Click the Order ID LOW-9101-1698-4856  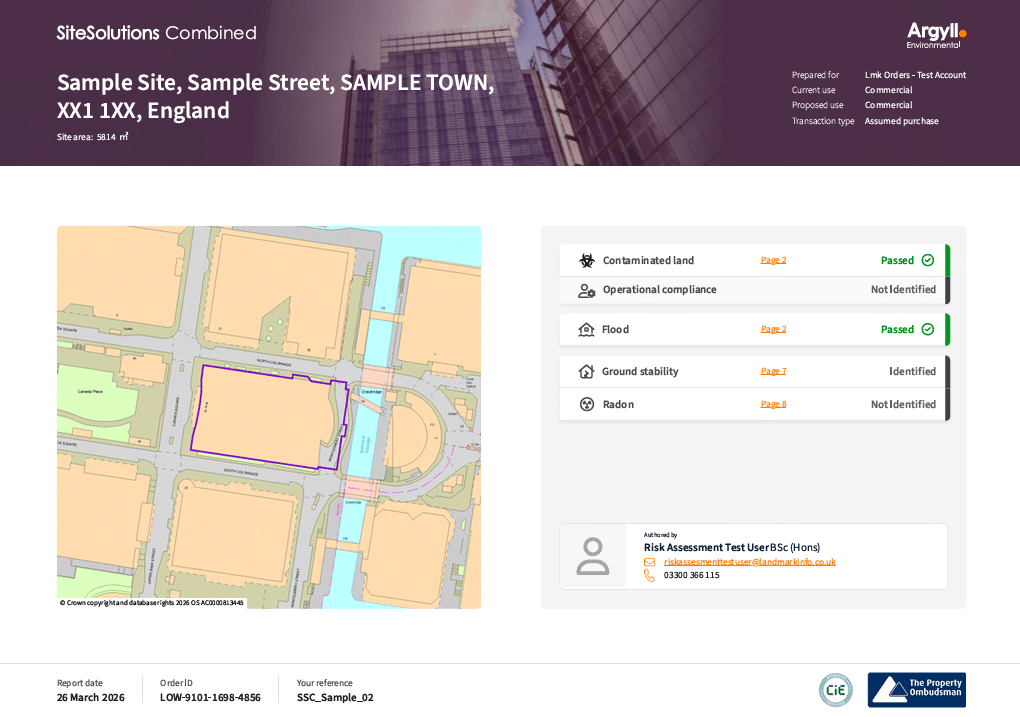[210, 698]
